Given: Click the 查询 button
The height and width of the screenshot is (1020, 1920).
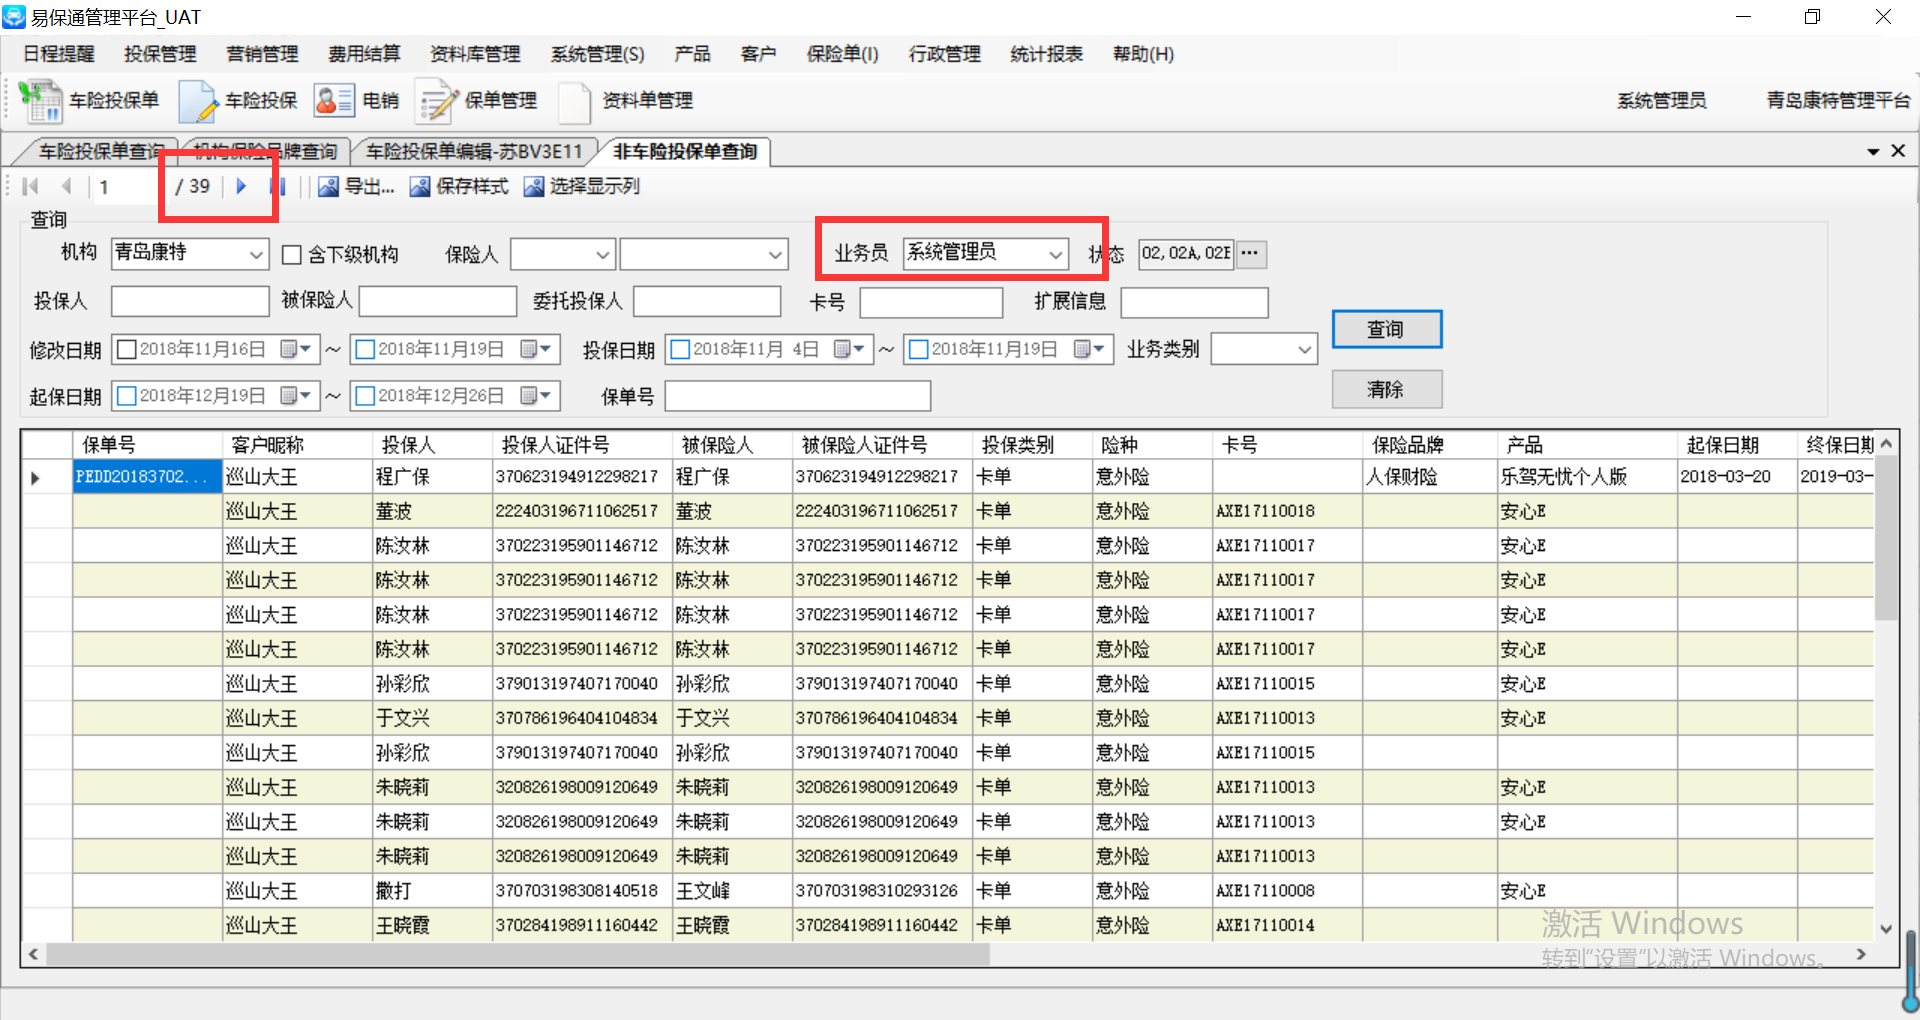Looking at the screenshot, I should click(1386, 329).
